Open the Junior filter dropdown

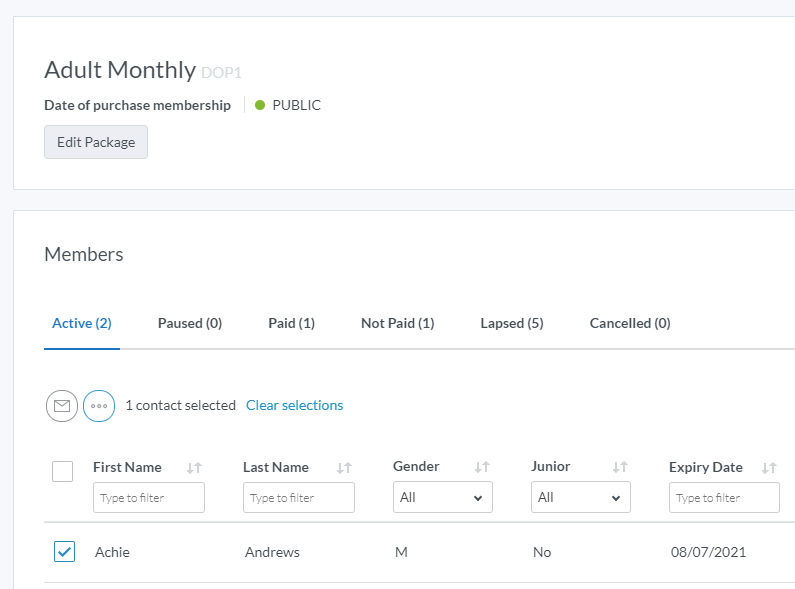pyautogui.click(x=581, y=497)
